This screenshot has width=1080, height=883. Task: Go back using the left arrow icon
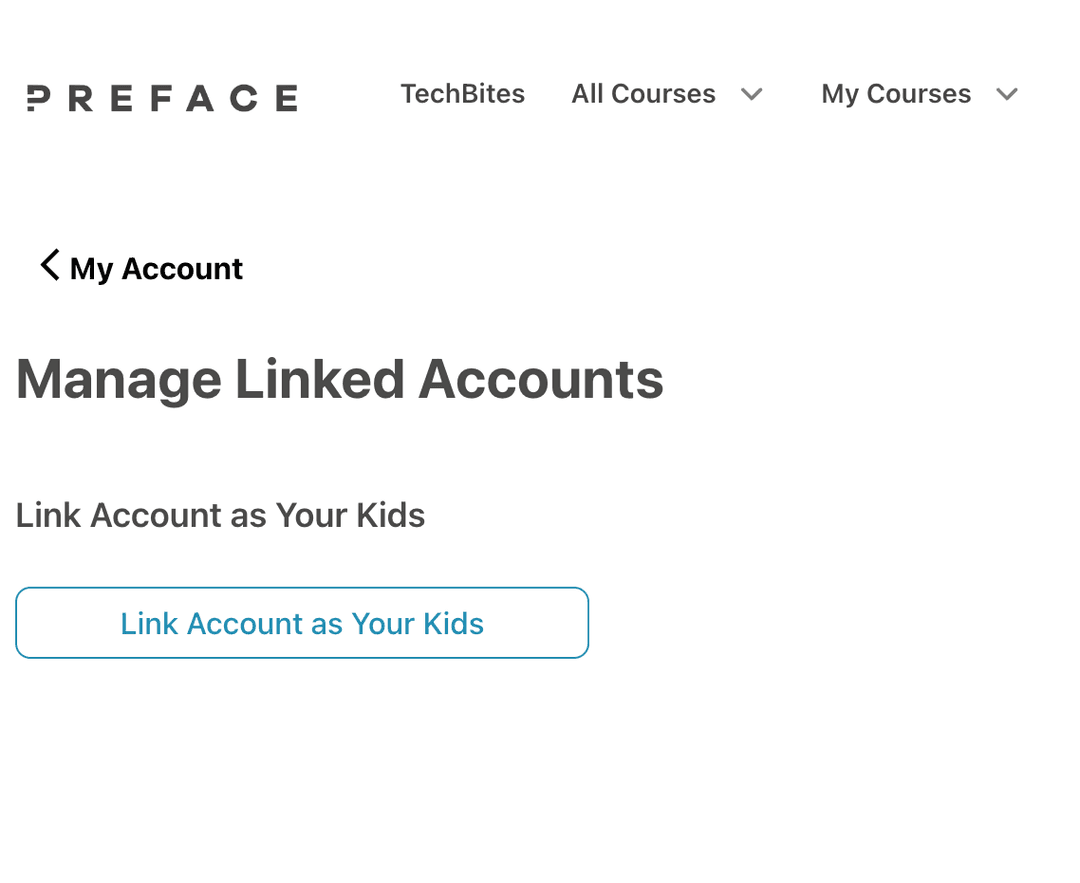[49, 266]
